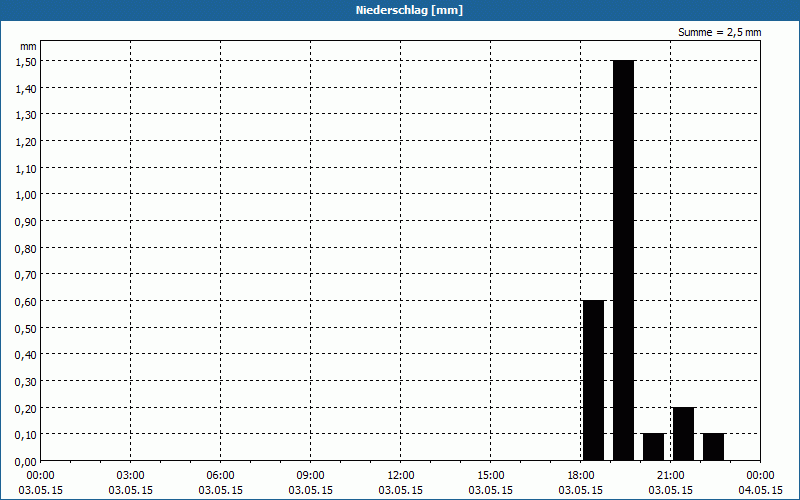Click the Niederschlag [mm] title bar
This screenshot has height=500, width=800.
click(400, 10)
